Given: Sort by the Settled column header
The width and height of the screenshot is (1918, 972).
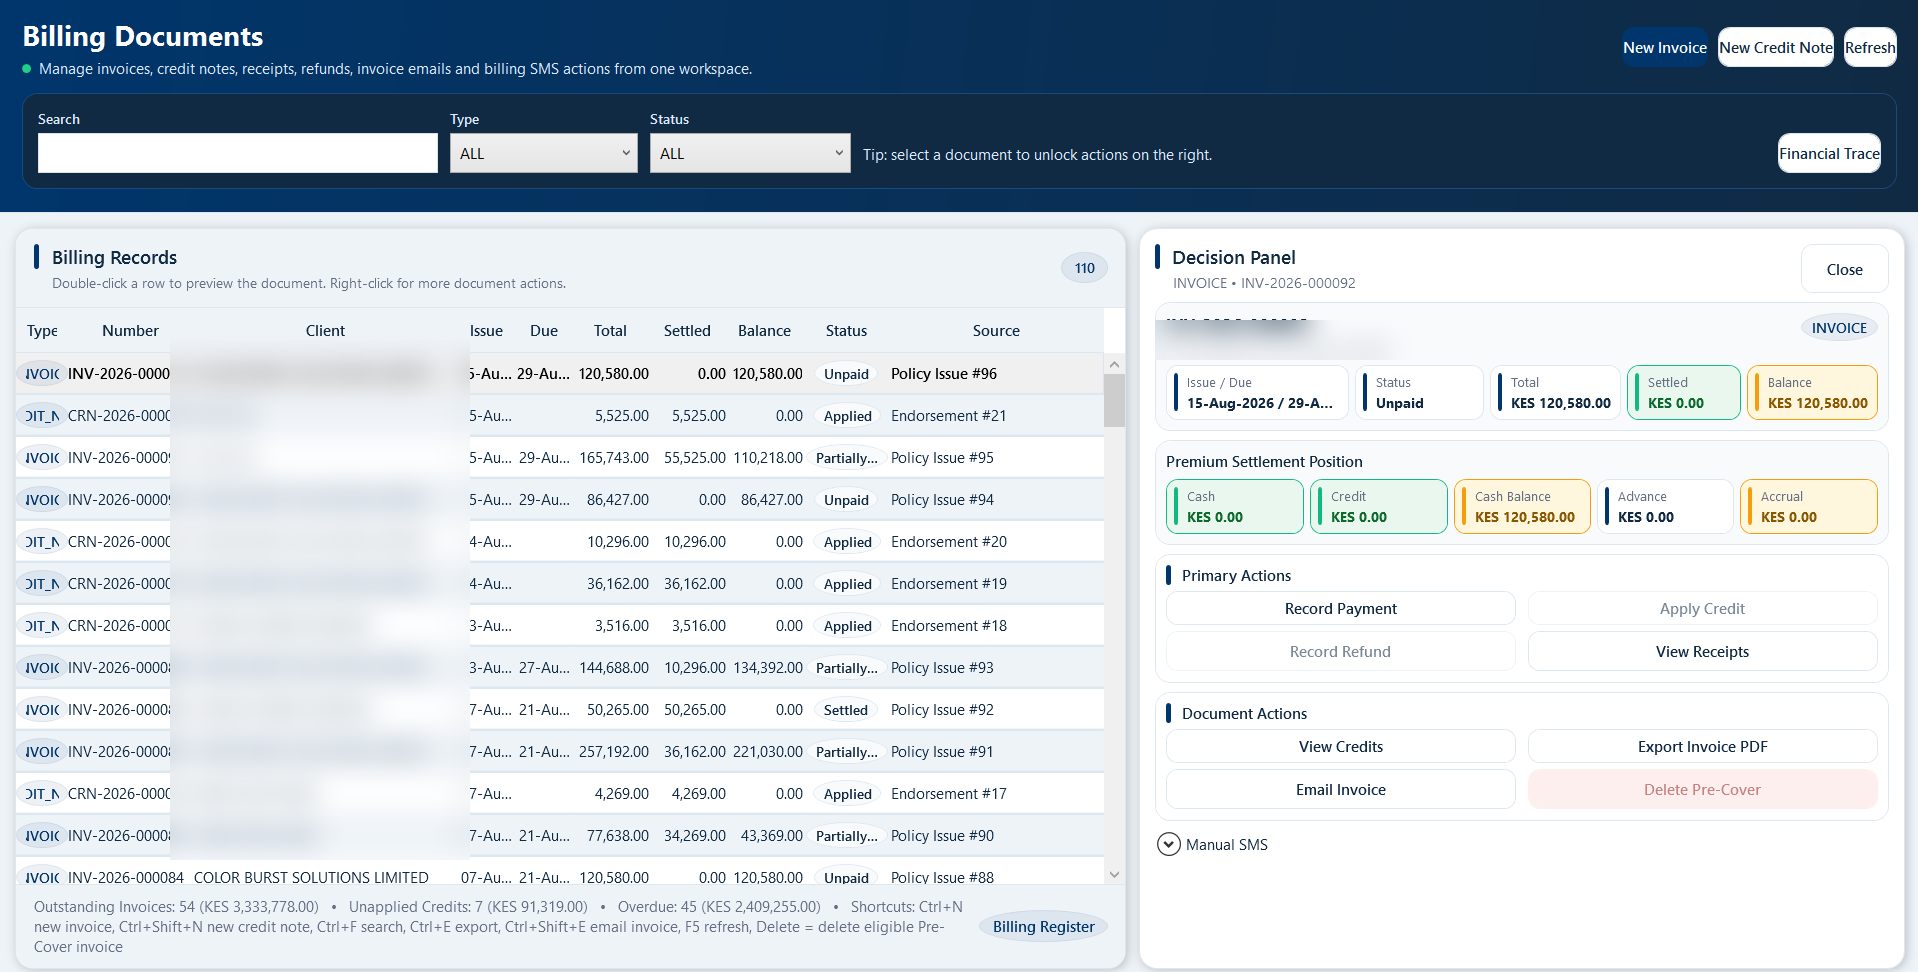Looking at the screenshot, I should point(687,330).
